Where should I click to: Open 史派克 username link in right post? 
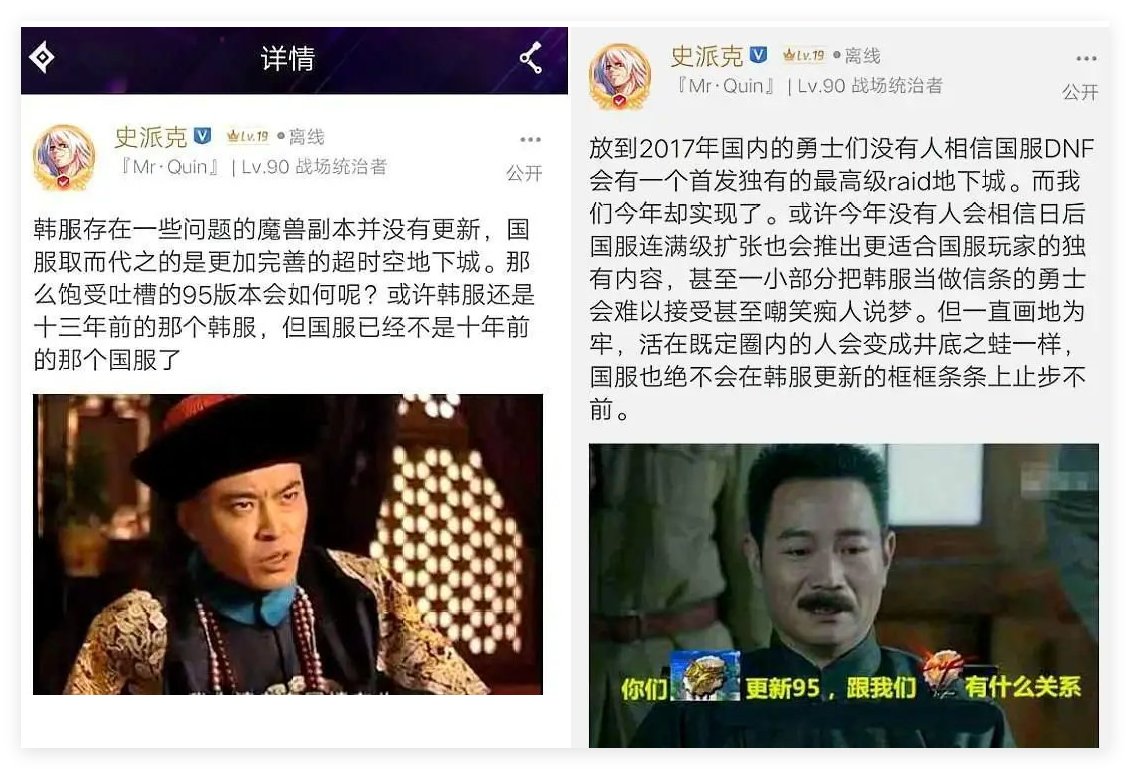click(707, 55)
